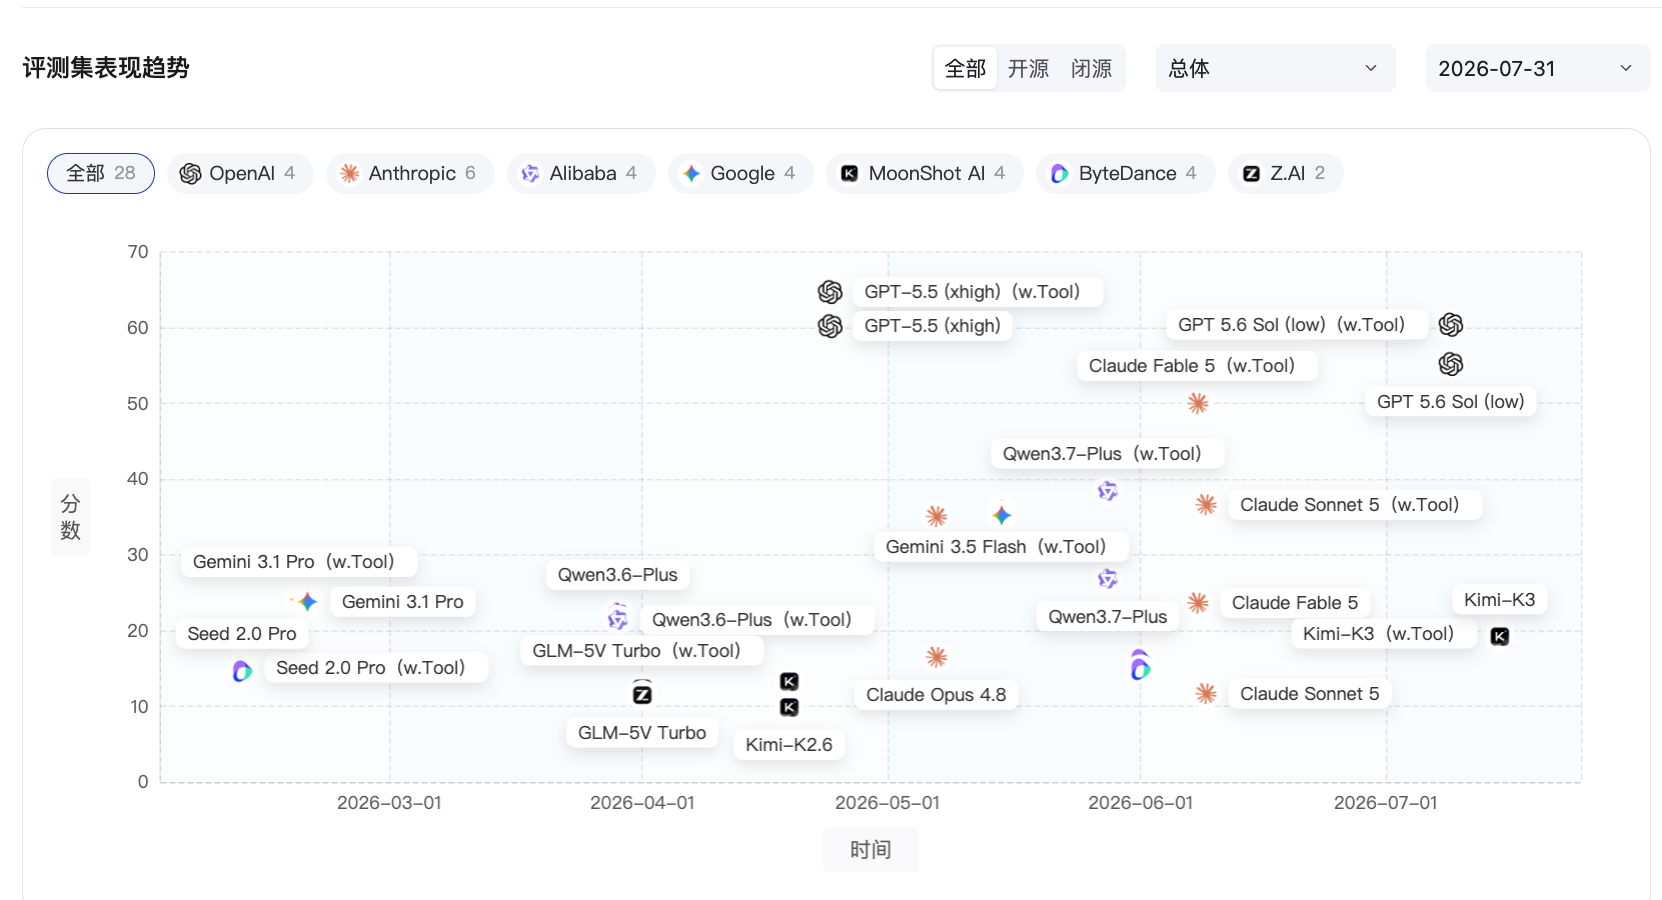
Task: Click the OpenAI marker above GPT 5.6 Sol (low) label
Action: click(1451, 364)
